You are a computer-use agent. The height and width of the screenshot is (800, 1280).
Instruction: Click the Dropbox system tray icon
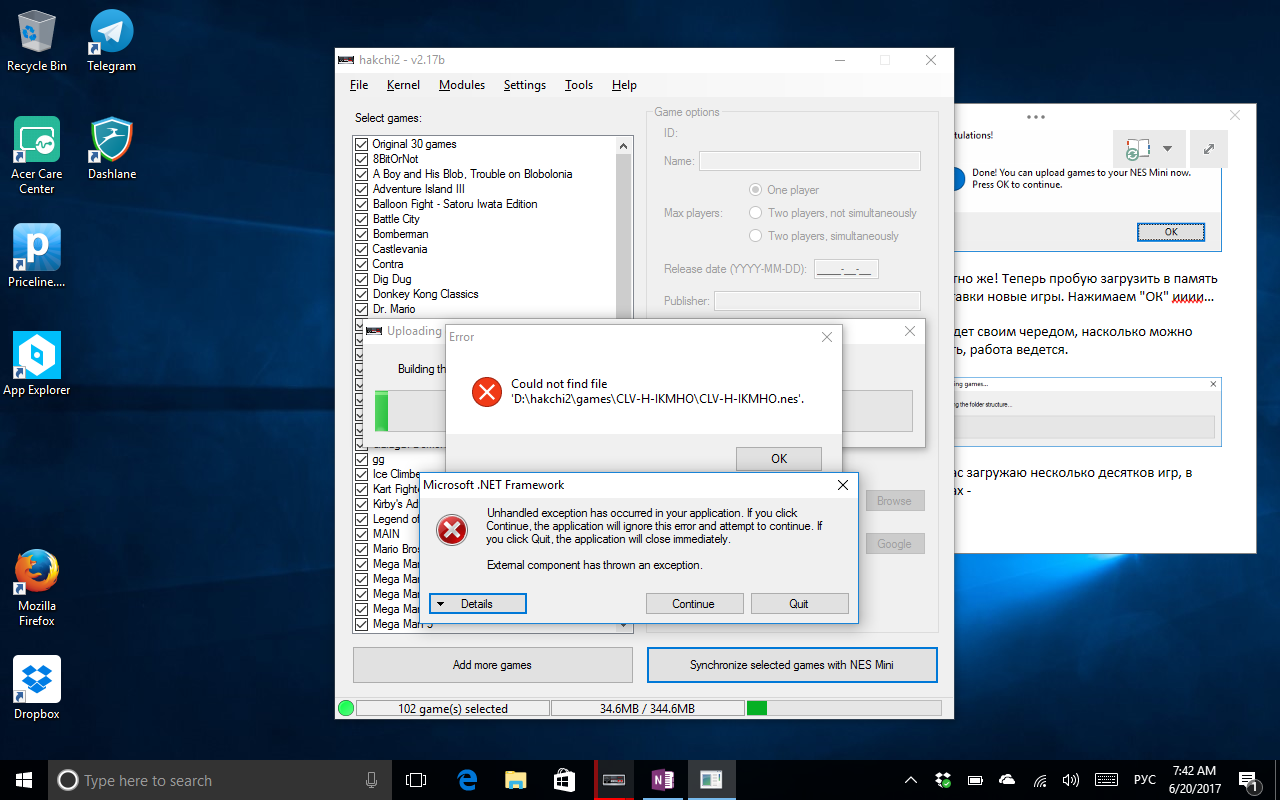(x=943, y=780)
